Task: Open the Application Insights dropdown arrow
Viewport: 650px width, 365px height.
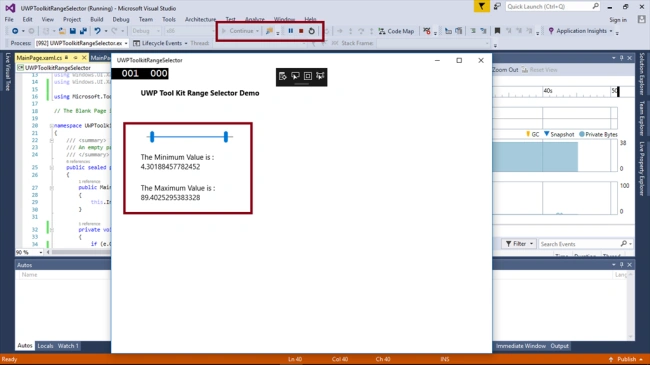Action: (611, 31)
